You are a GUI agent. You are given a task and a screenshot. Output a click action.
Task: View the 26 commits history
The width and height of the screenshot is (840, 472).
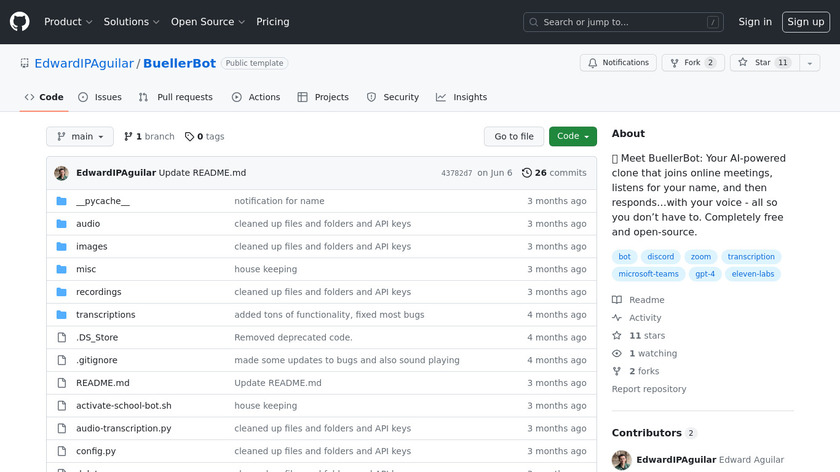pyautogui.click(x=554, y=172)
